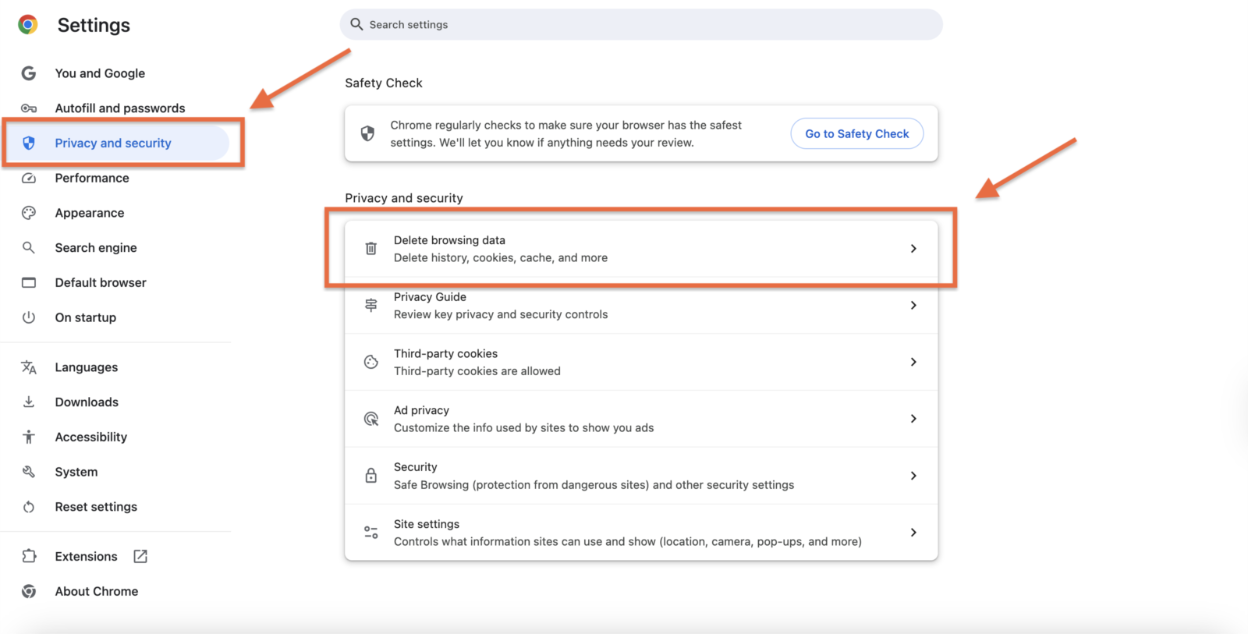Click the signpost icon for Privacy Guide
The height and width of the screenshot is (634, 1248).
coord(371,305)
